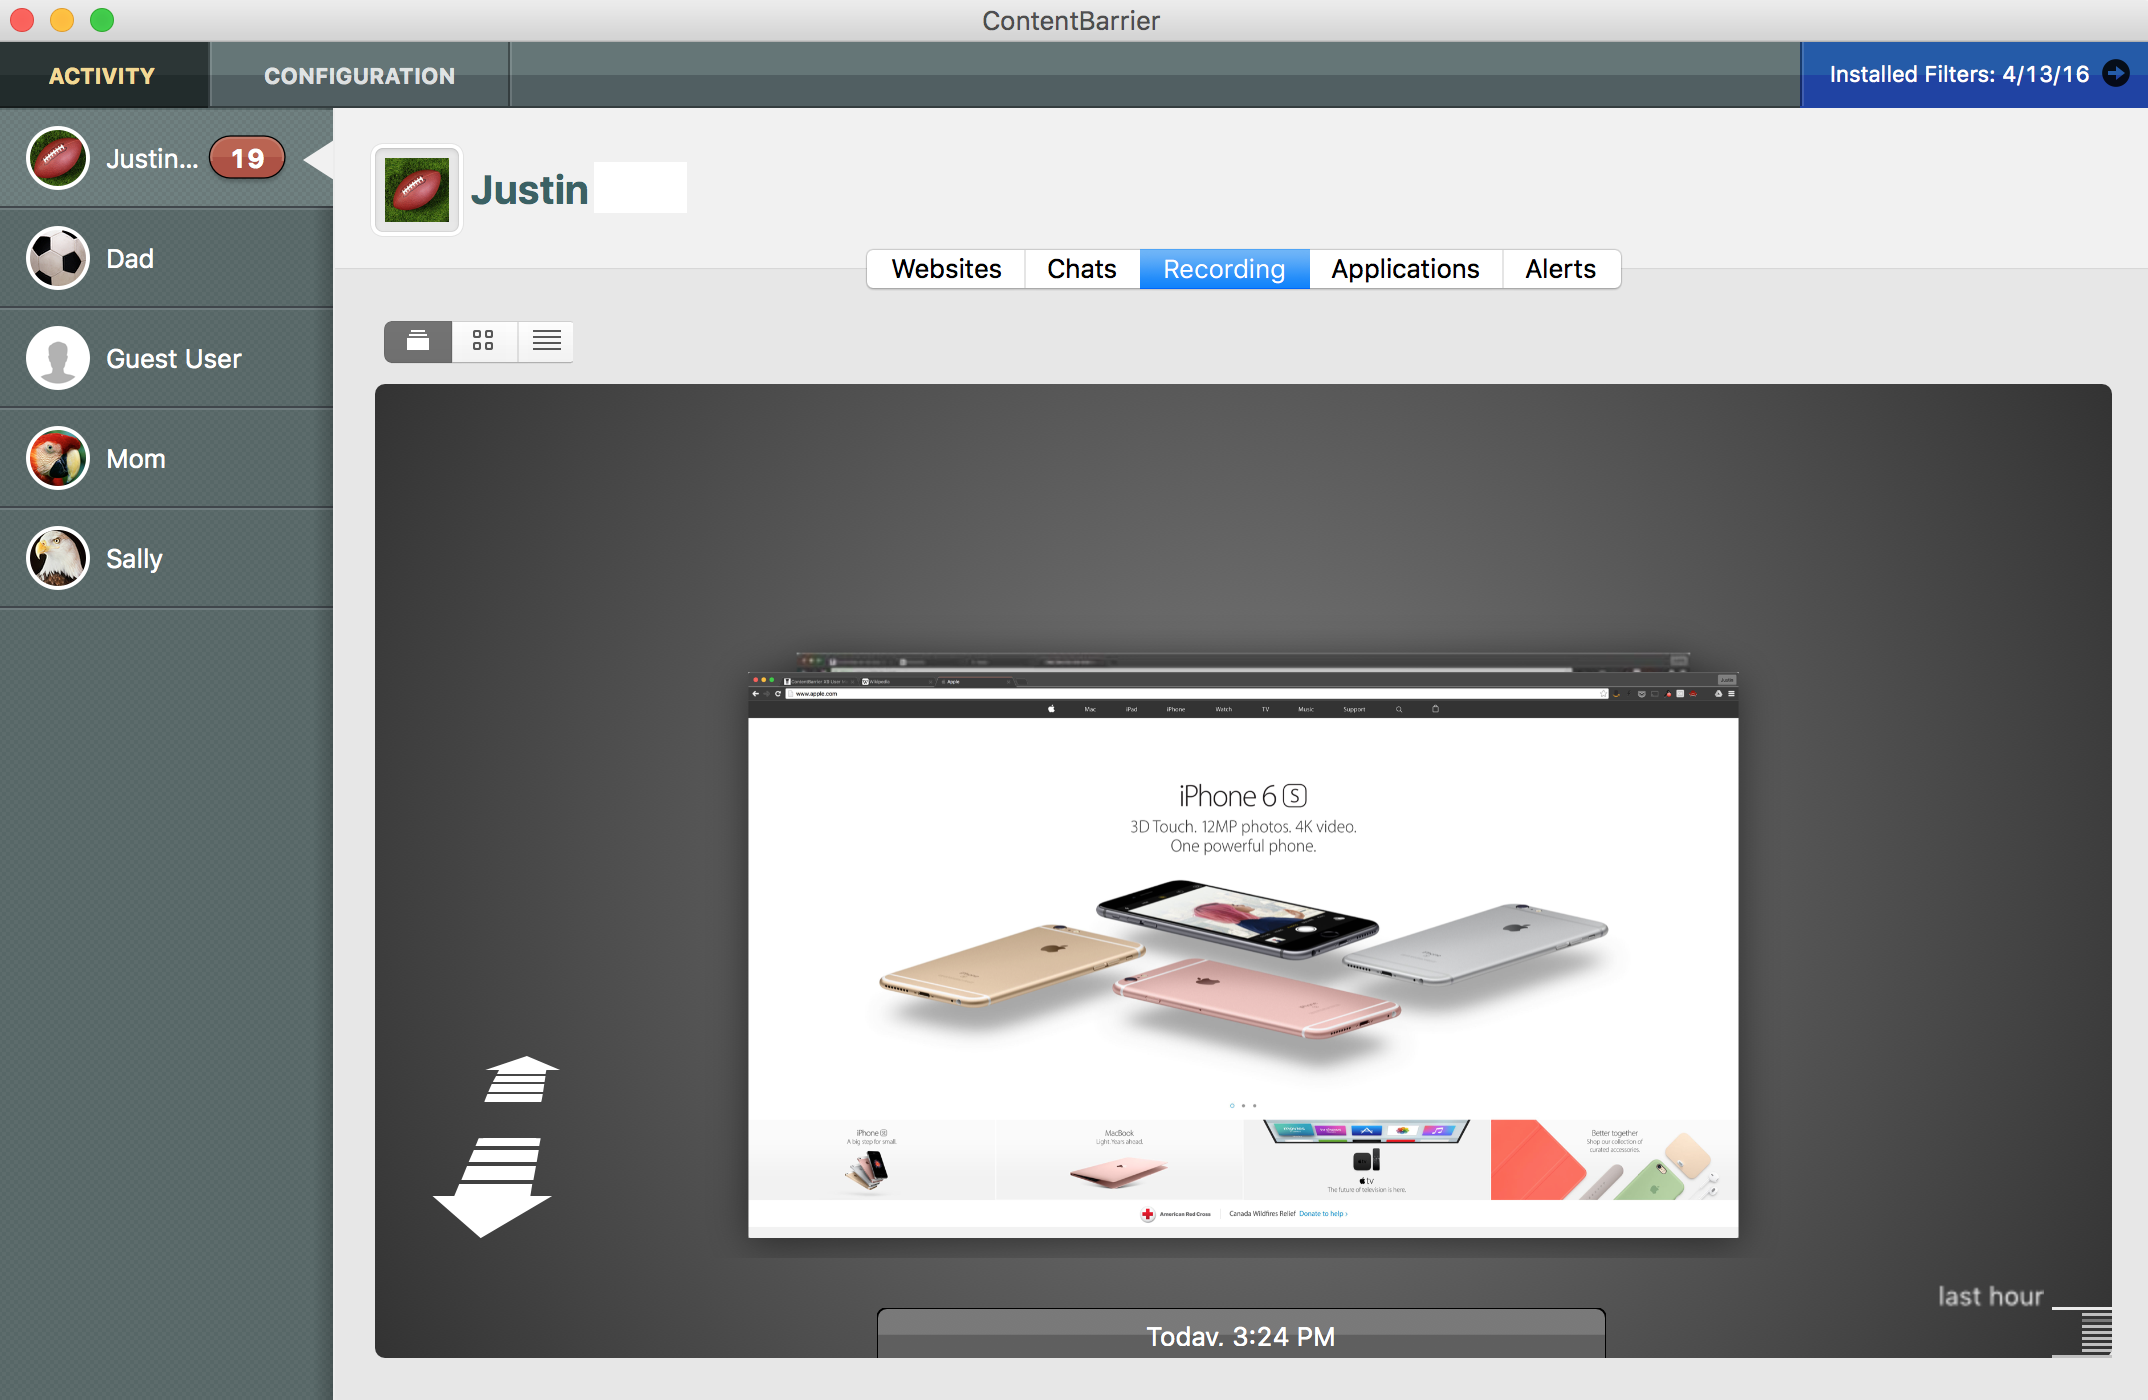
Task: Select Mom in the user sidebar
Action: (x=166, y=458)
